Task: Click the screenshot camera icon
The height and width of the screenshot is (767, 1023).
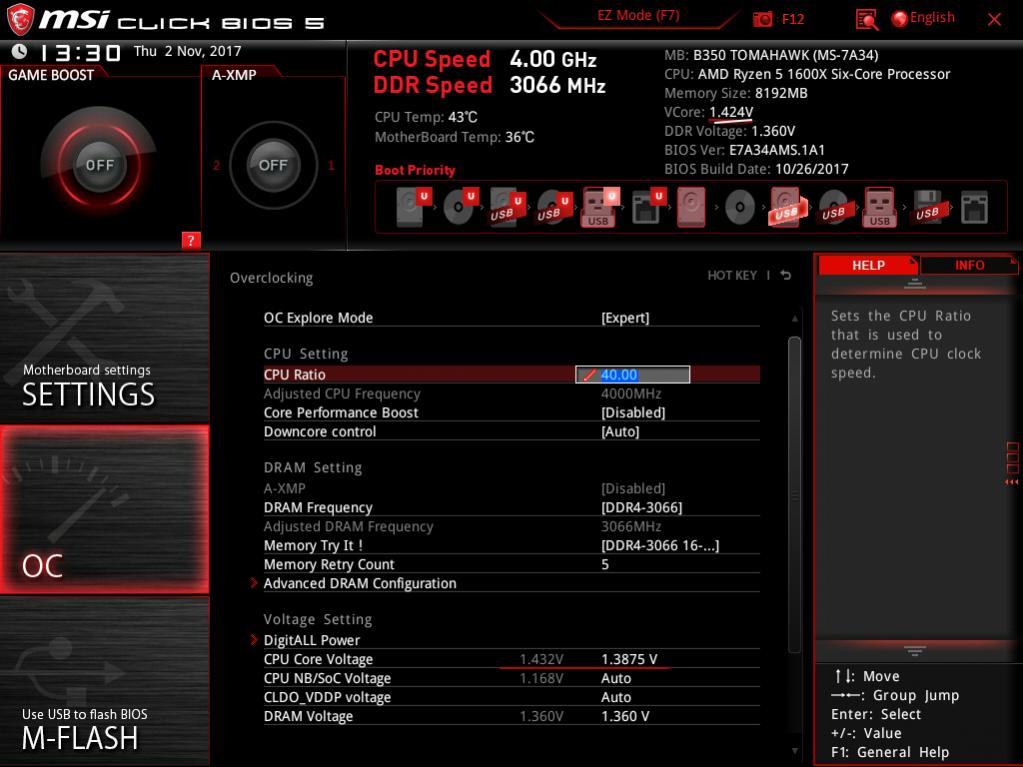Action: (762, 19)
